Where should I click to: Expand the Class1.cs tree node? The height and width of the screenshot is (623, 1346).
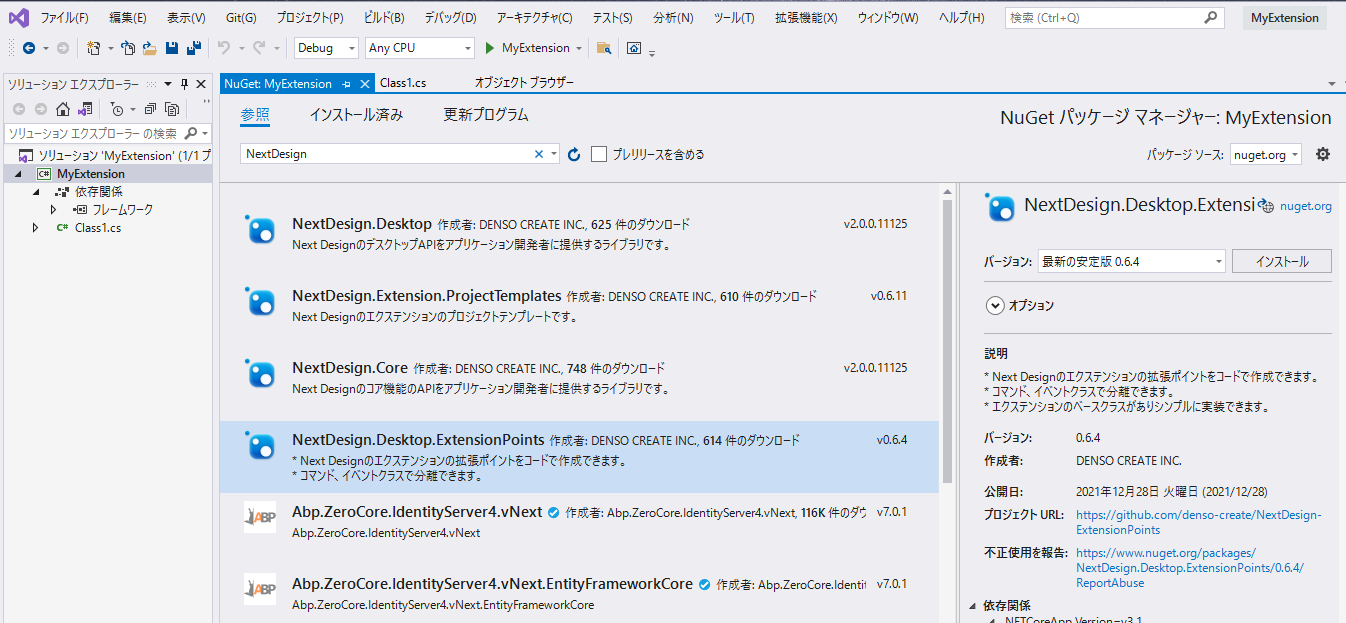(36, 228)
